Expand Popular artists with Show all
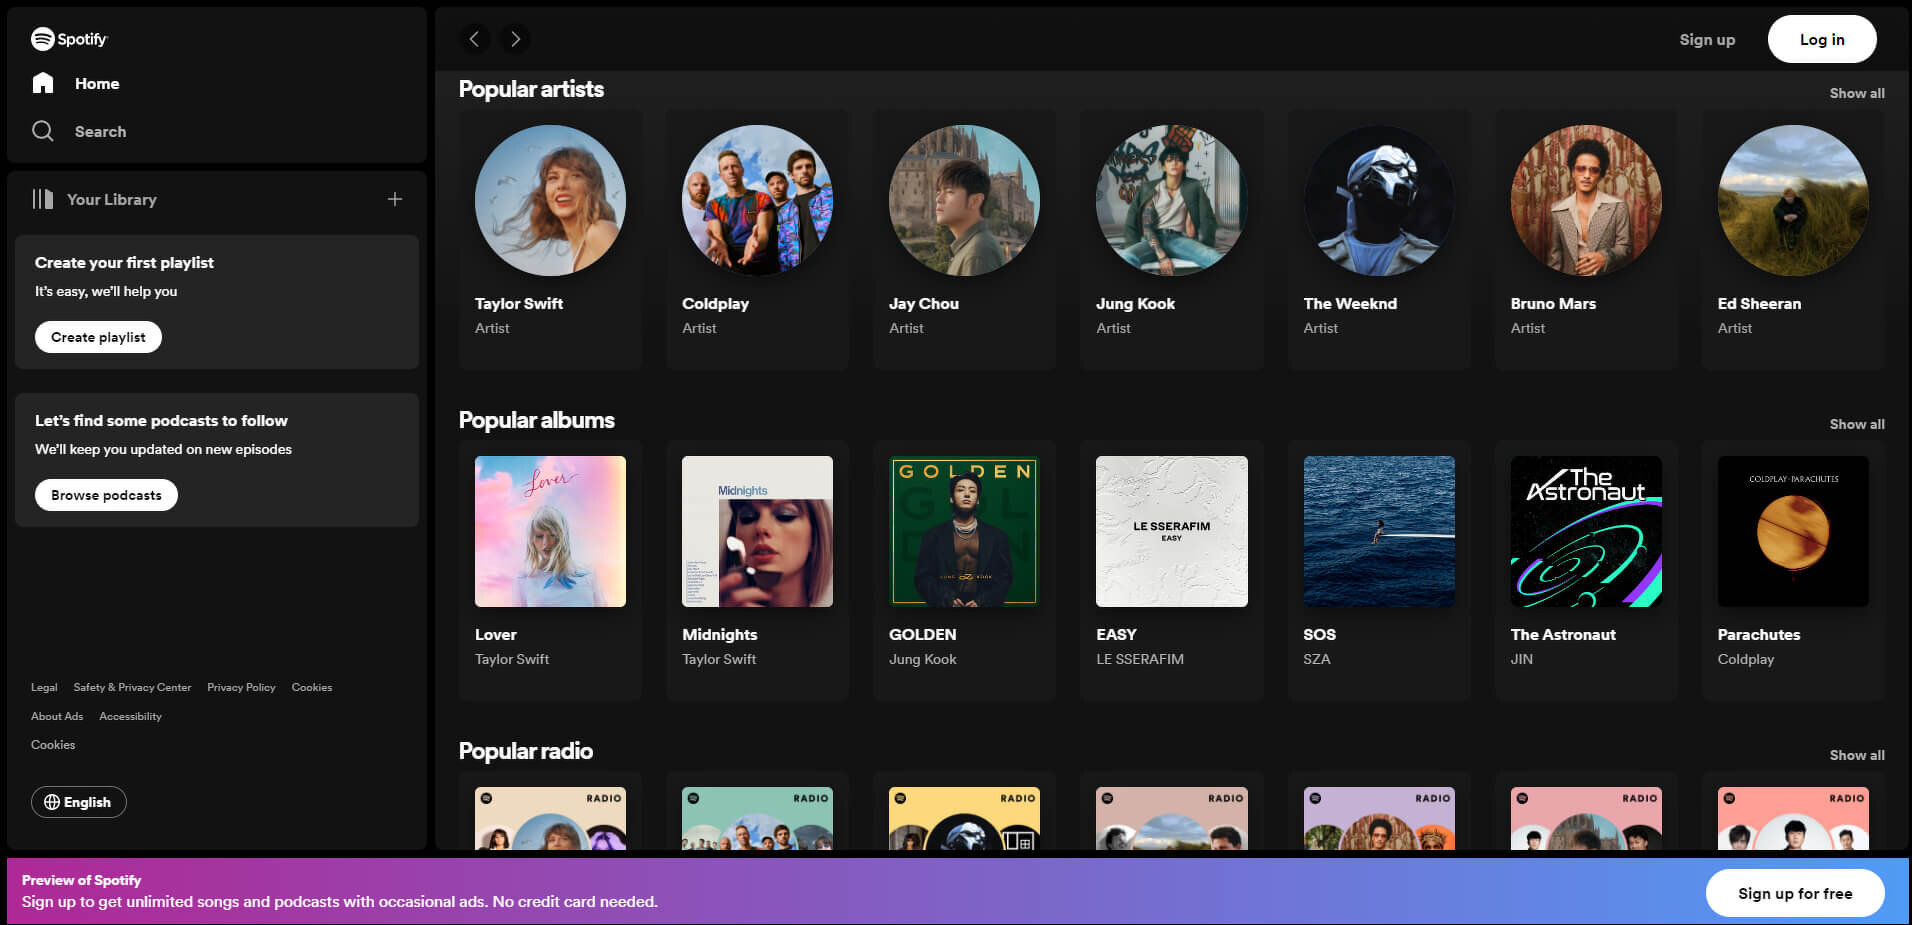Viewport: 1912px width, 925px height. point(1856,93)
